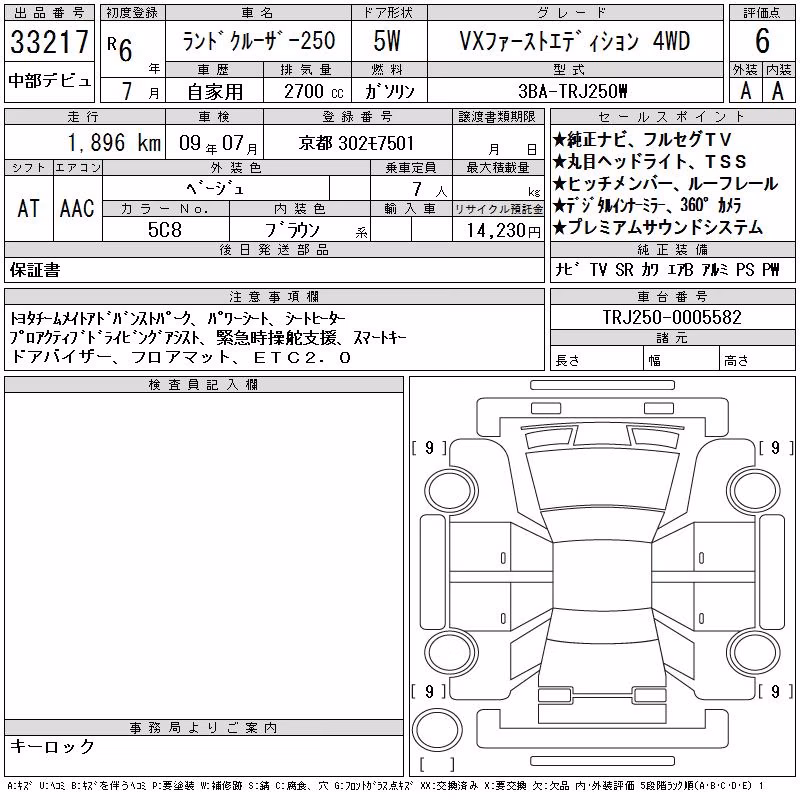Click the roof panel in the car diagram
The height and width of the screenshot is (800, 800).
[602, 576]
